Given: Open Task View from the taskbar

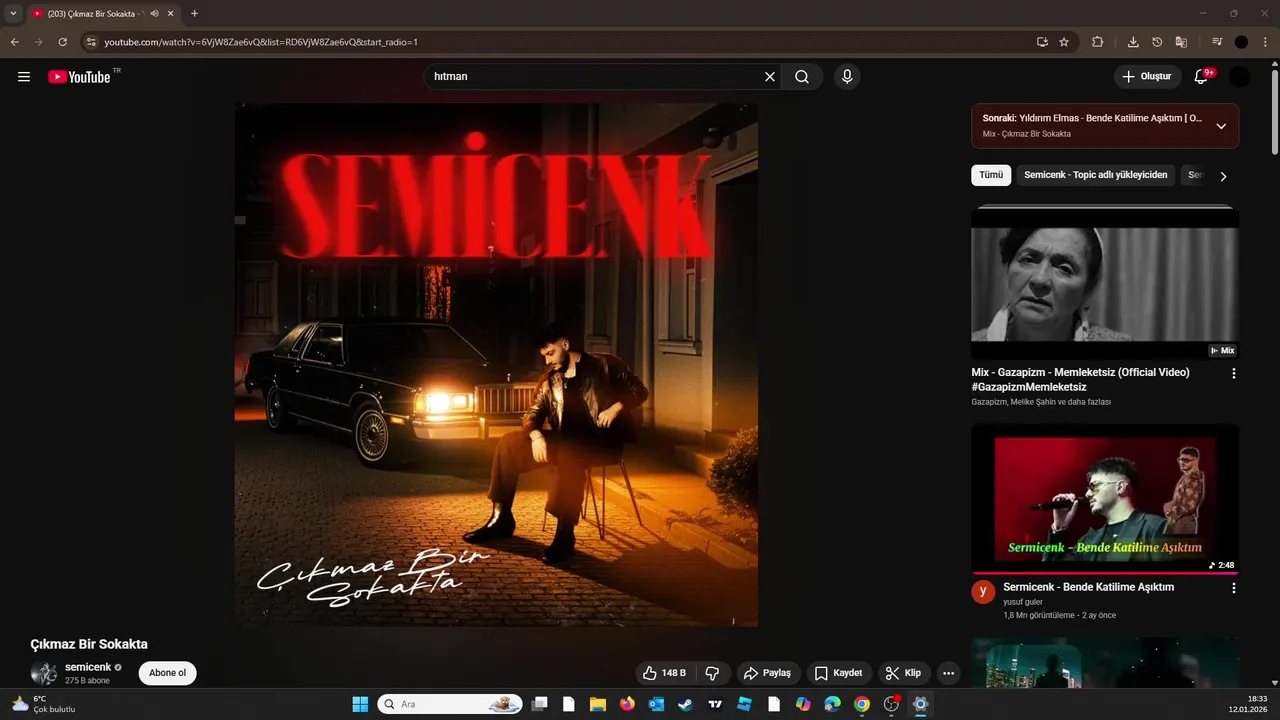Looking at the screenshot, I should [540, 704].
